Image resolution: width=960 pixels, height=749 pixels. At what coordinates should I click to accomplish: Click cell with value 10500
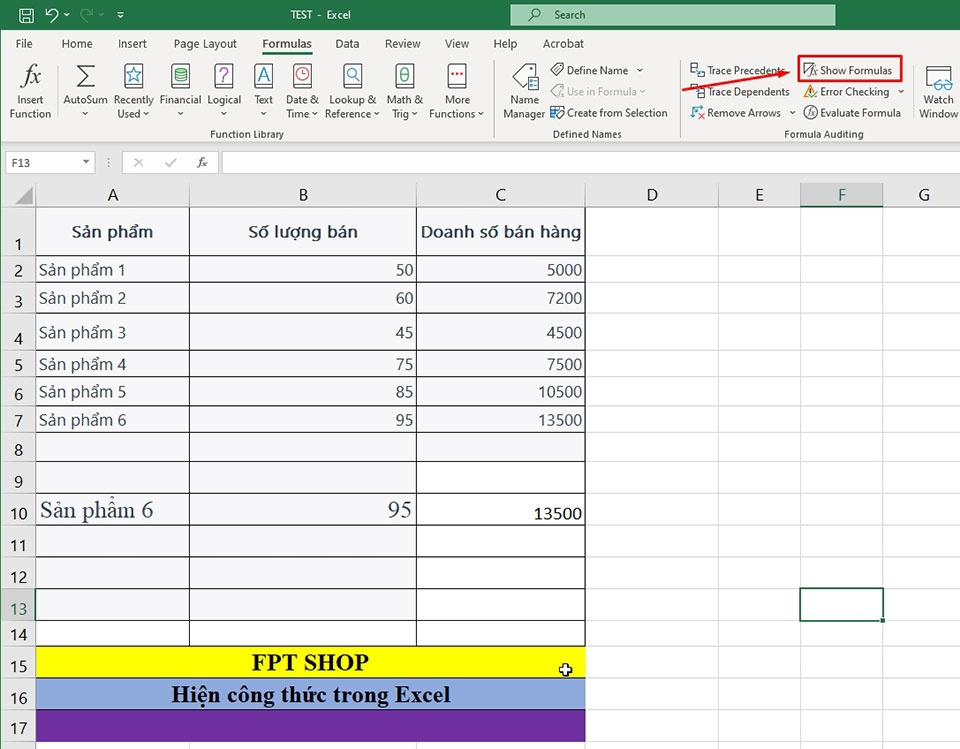(501, 391)
